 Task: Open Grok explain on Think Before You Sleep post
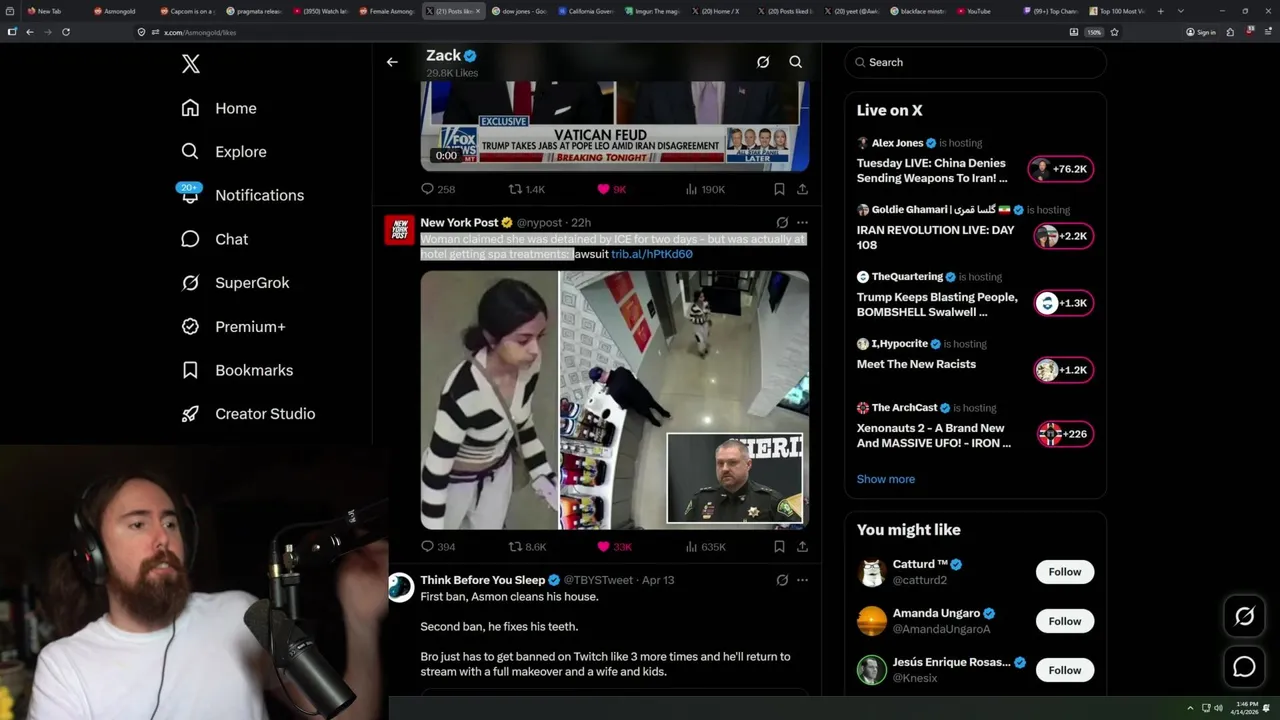point(782,580)
